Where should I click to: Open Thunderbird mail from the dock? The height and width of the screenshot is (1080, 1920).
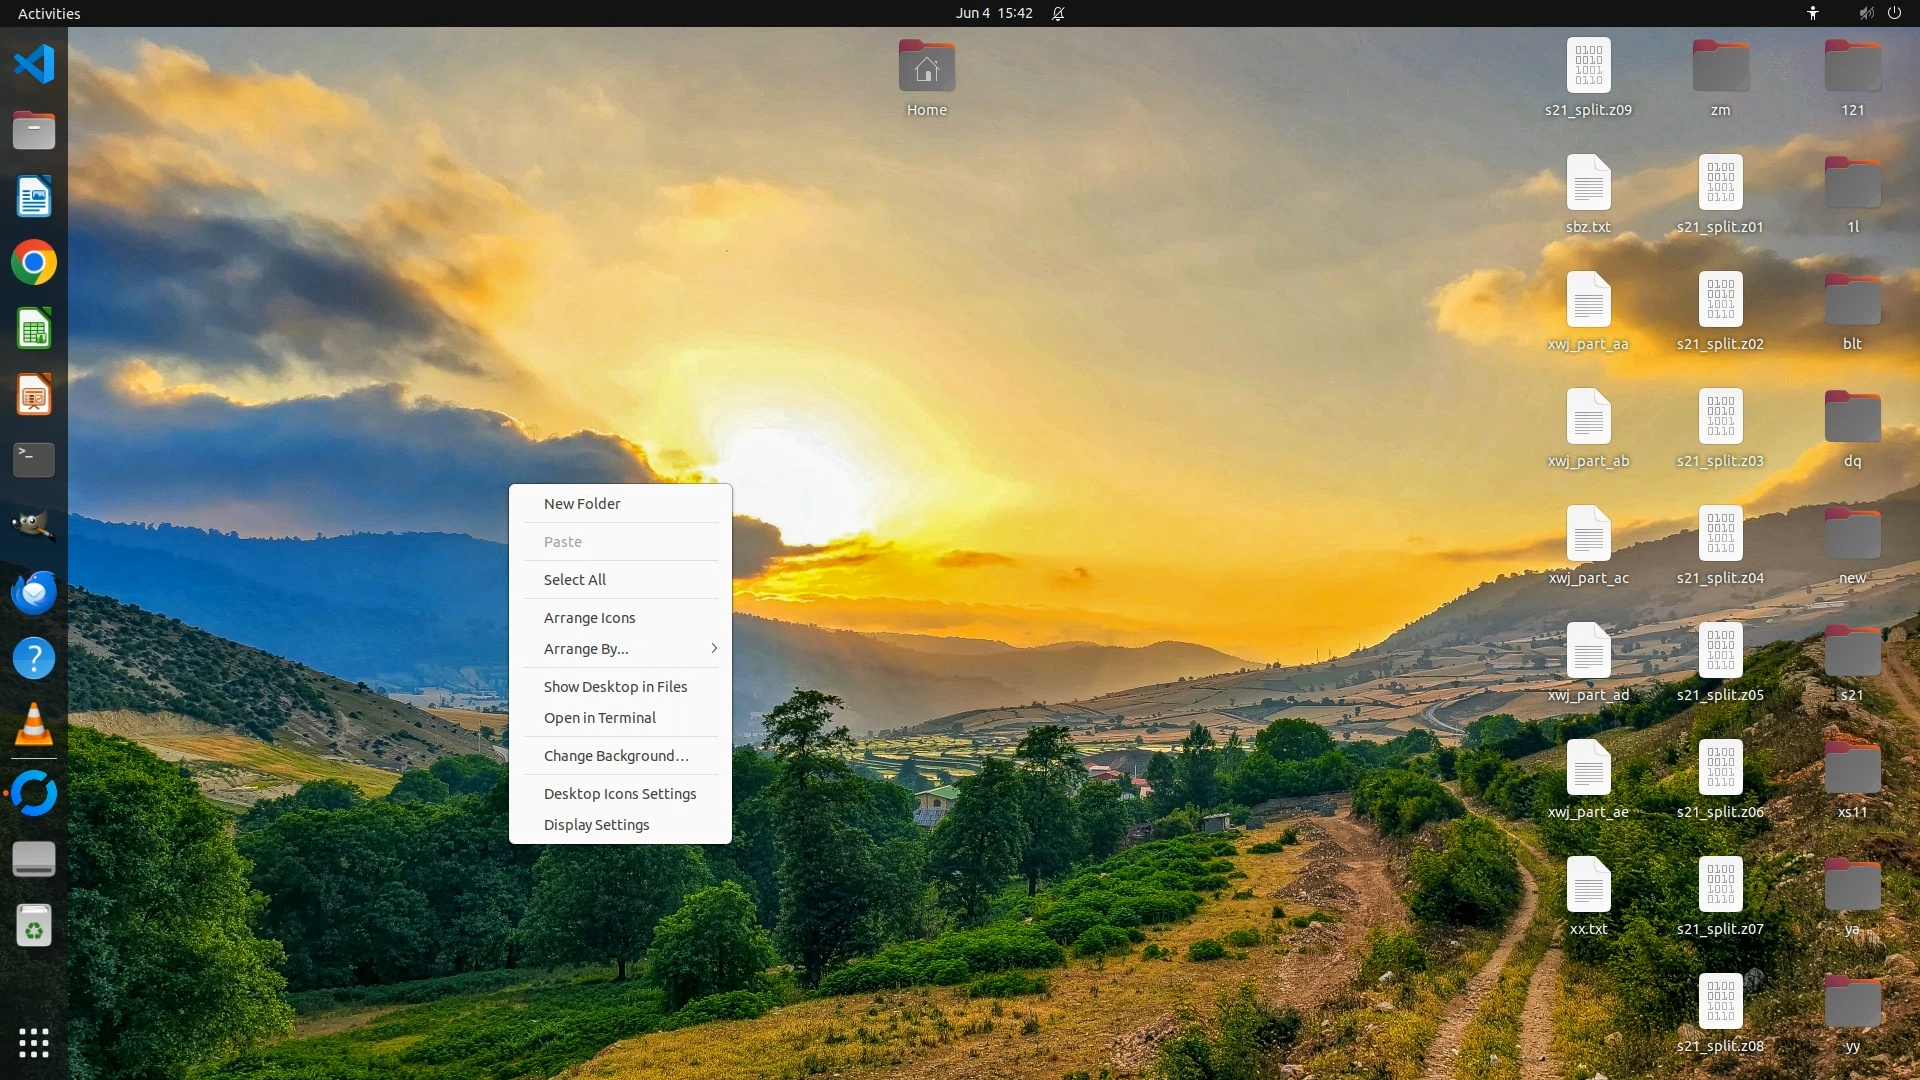tap(34, 593)
